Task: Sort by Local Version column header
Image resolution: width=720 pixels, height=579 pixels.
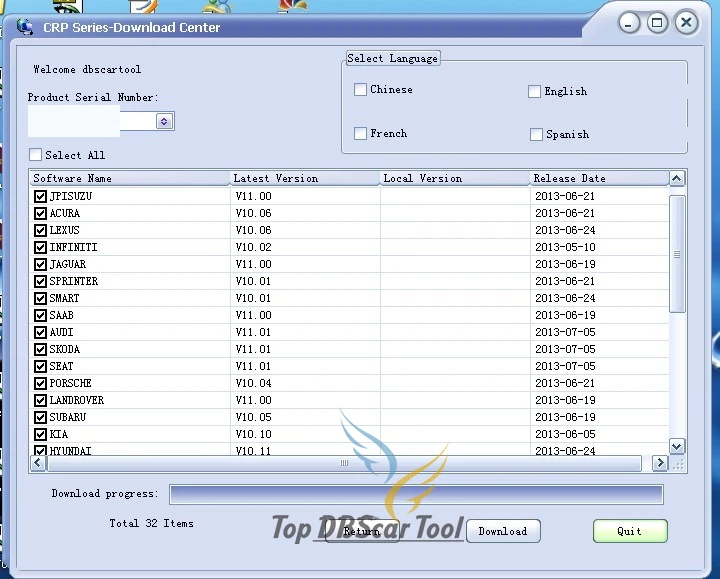Action: pos(455,178)
